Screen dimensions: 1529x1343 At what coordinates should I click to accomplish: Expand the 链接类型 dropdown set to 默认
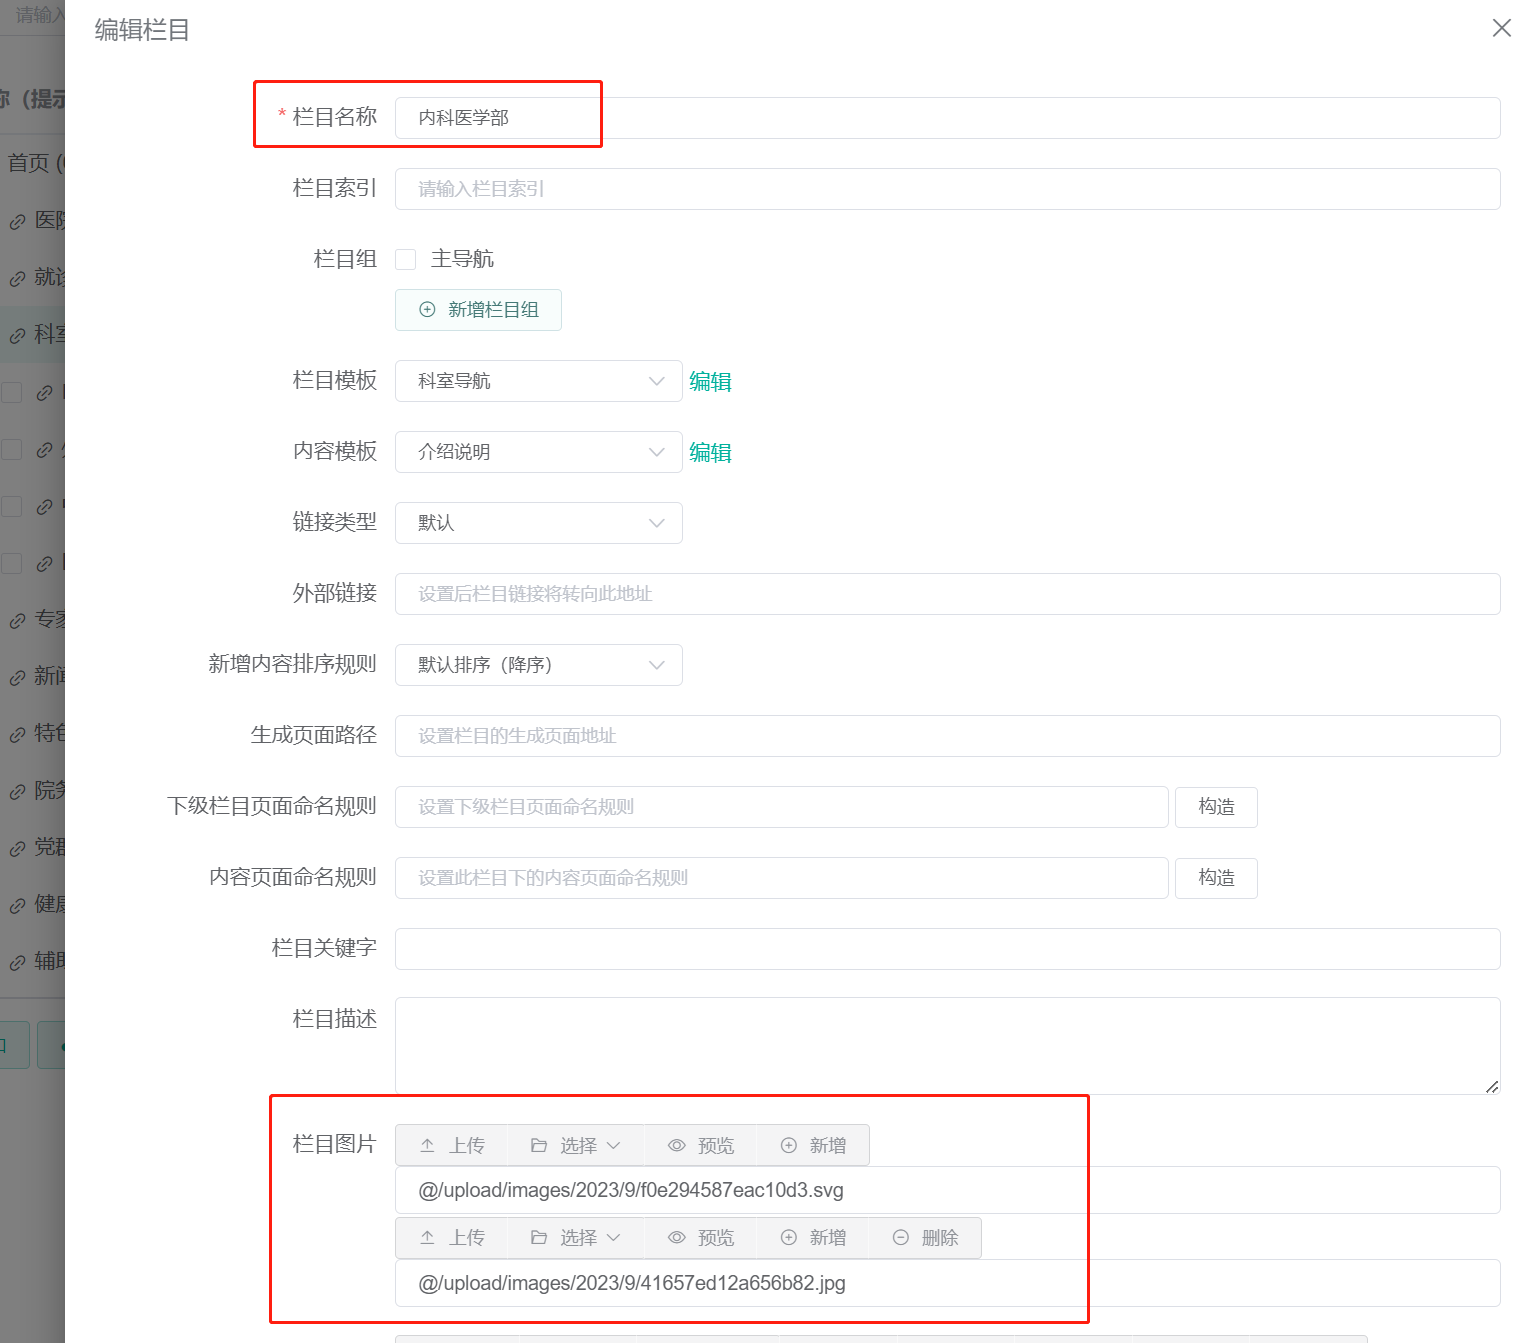click(538, 522)
